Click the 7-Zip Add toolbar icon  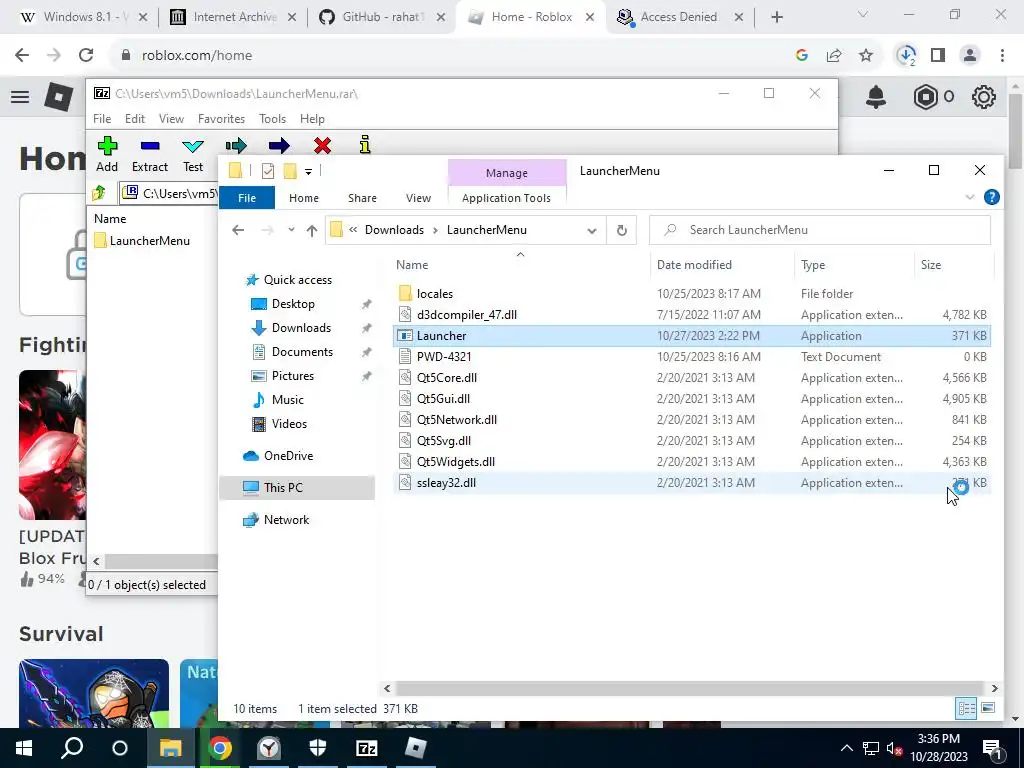107,145
